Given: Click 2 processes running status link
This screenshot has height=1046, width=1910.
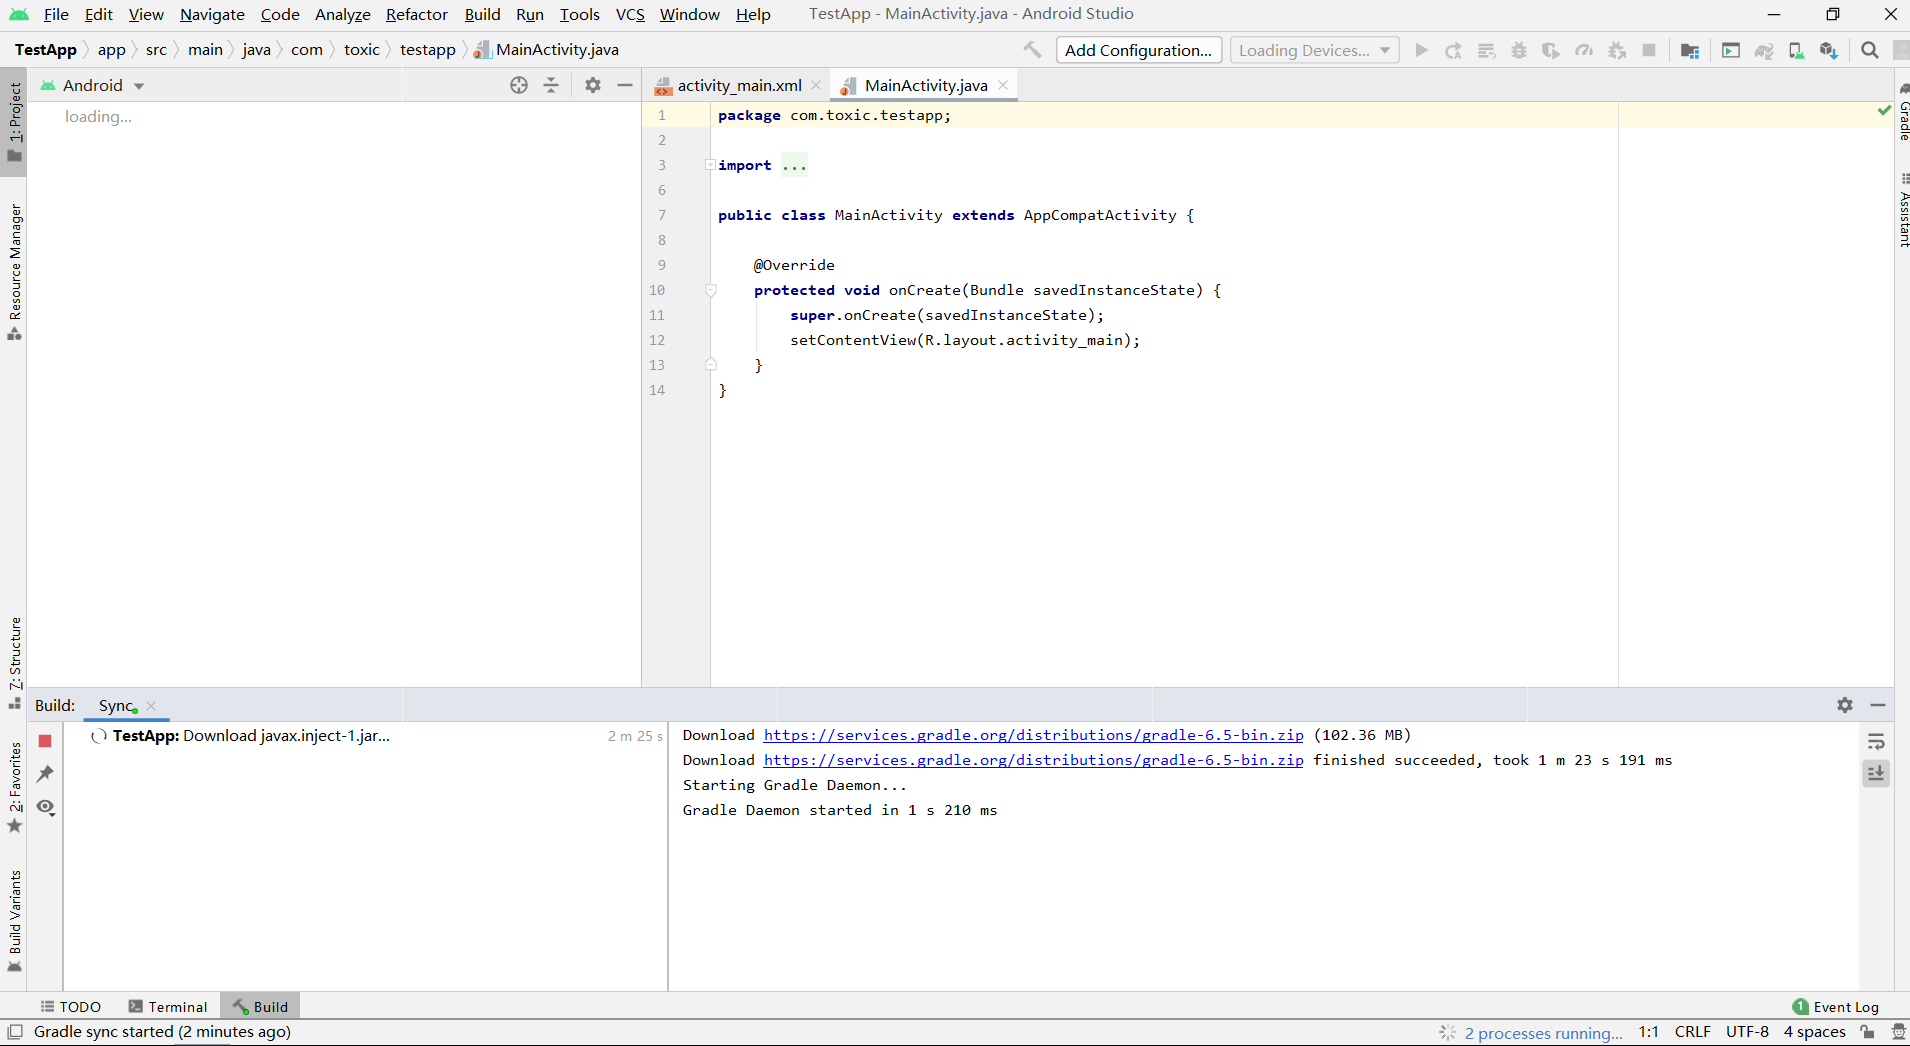Looking at the screenshot, I should [x=1544, y=1032].
